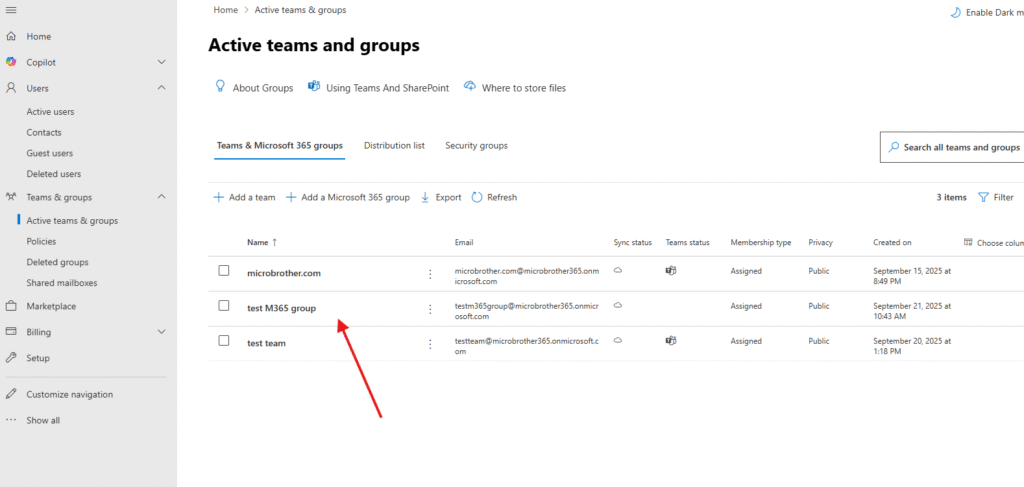Click the Export download icon
Image resolution: width=1024 pixels, height=487 pixels.
tap(425, 198)
